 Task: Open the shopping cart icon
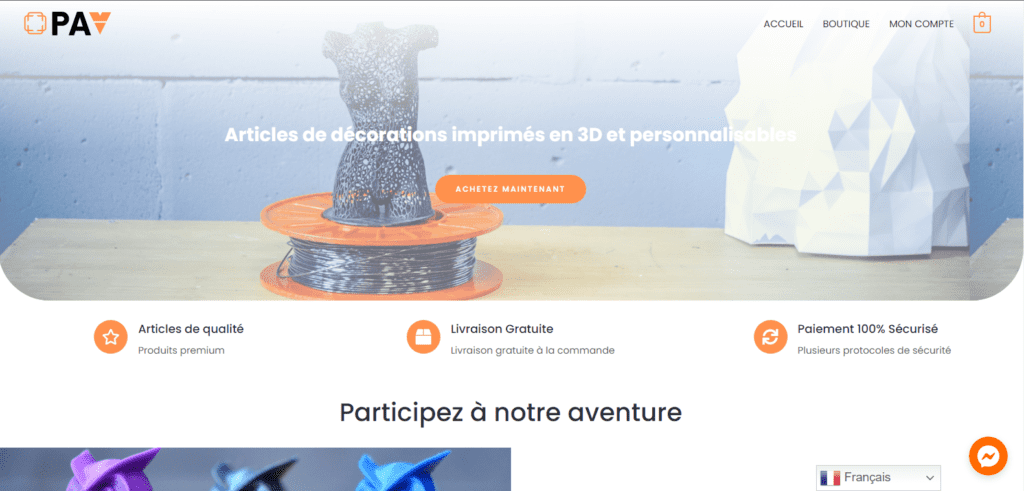pos(982,24)
